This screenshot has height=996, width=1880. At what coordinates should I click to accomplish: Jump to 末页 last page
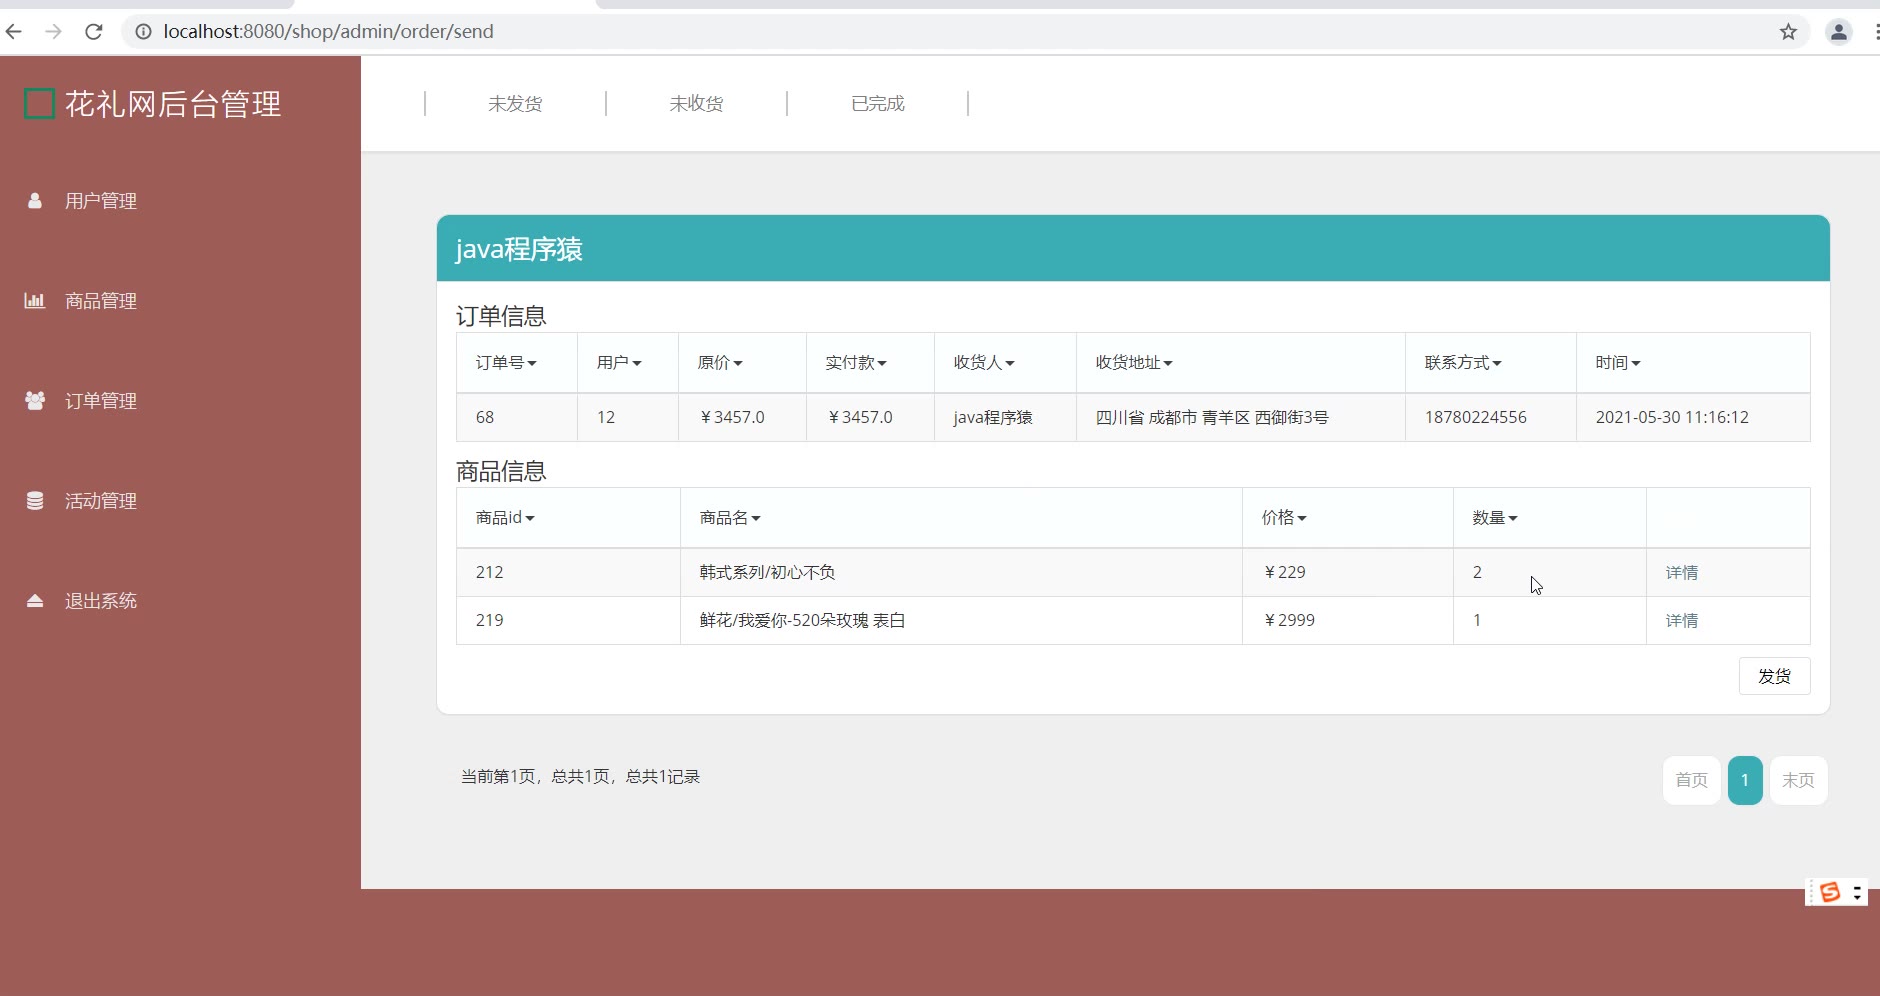click(x=1798, y=780)
